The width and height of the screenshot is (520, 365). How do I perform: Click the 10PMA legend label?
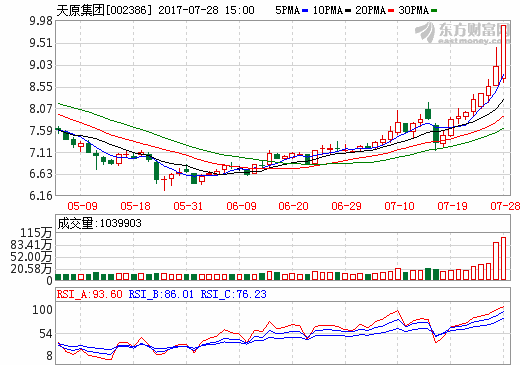328,10
